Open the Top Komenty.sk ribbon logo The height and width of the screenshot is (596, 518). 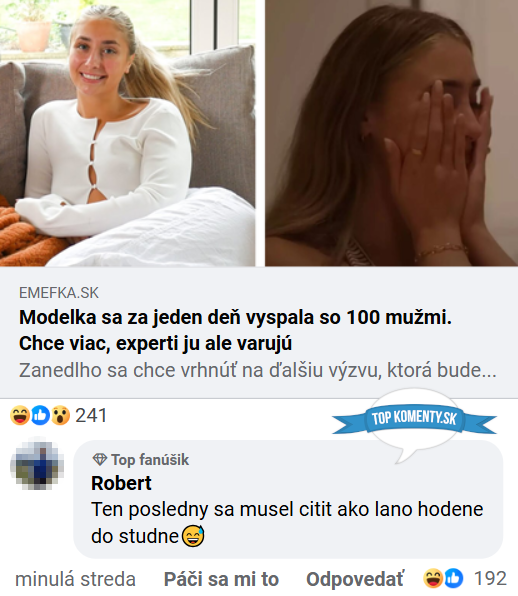414,419
